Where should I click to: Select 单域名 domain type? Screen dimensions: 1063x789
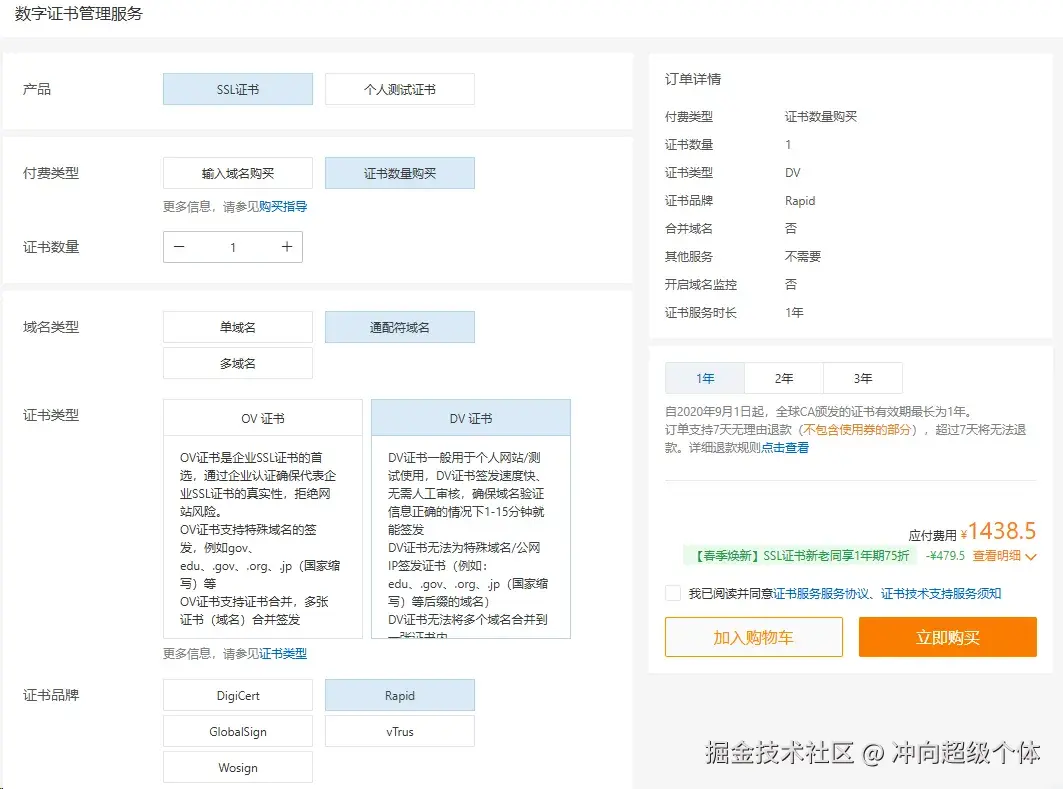(238, 327)
